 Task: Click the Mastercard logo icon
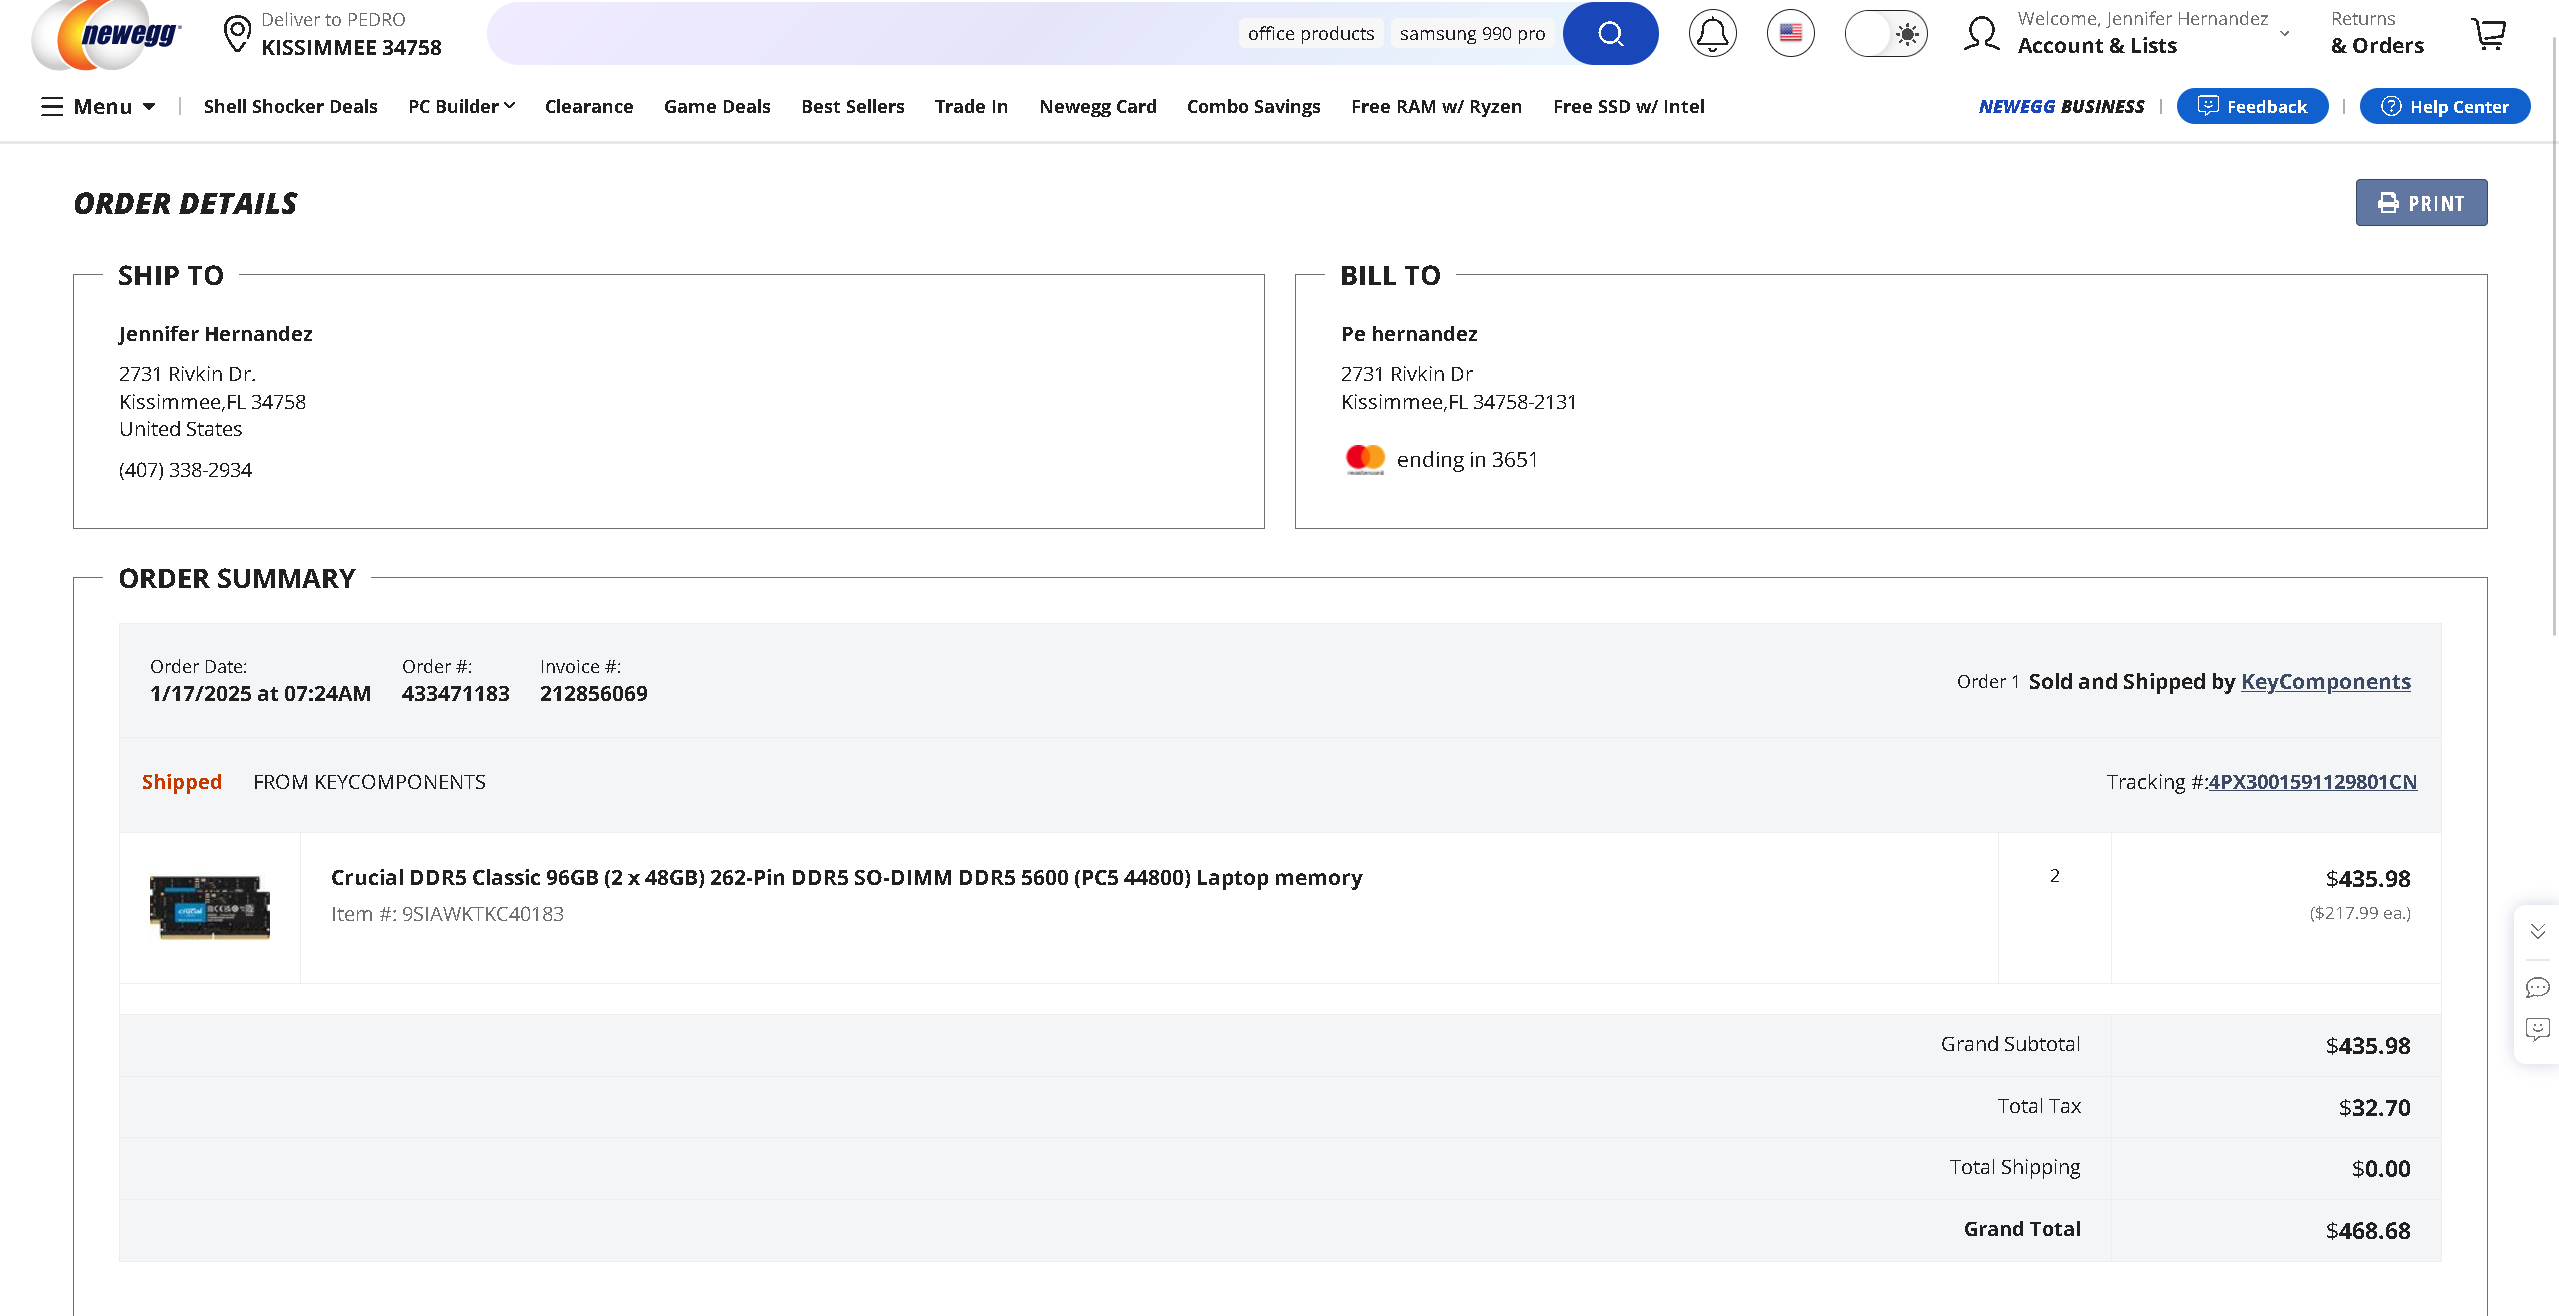(1365, 460)
